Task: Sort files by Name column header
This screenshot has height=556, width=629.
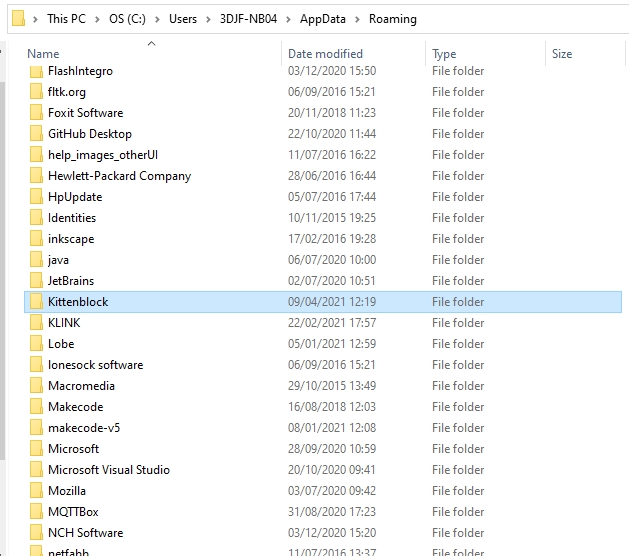Action: [43, 54]
